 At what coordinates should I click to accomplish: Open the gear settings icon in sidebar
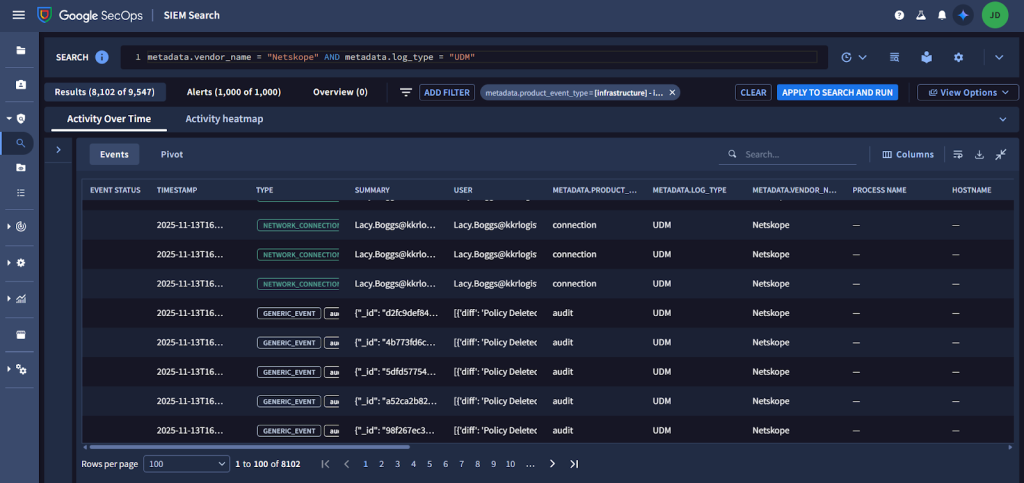point(21,262)
